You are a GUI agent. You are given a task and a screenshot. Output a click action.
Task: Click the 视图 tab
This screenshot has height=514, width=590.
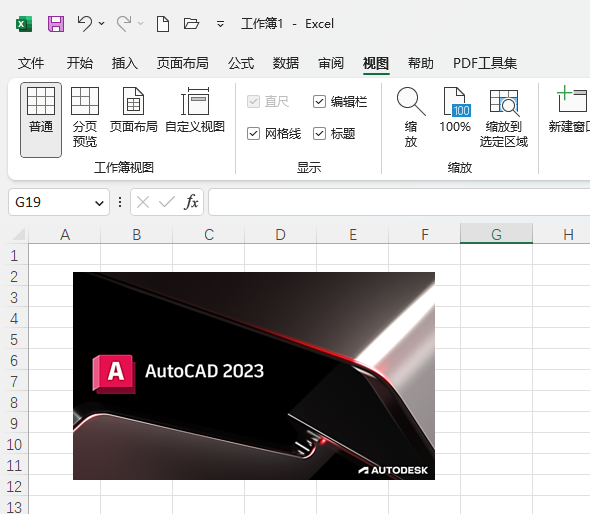(376, 63)
